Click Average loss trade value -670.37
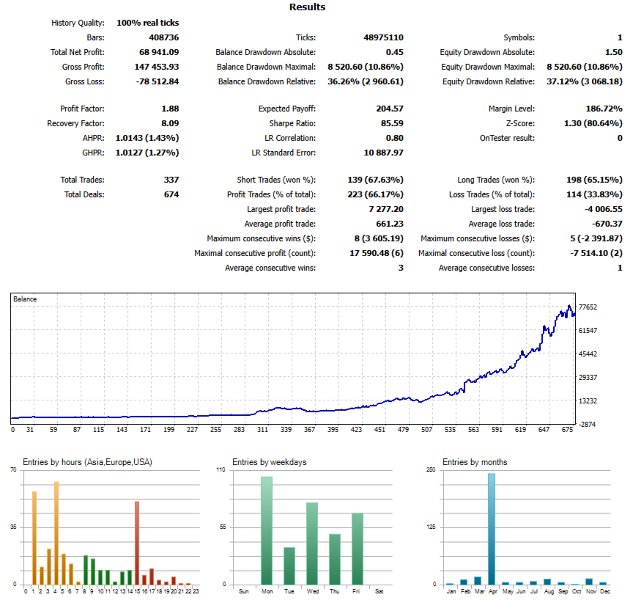 pyautogui.click(x=607, y=224)
